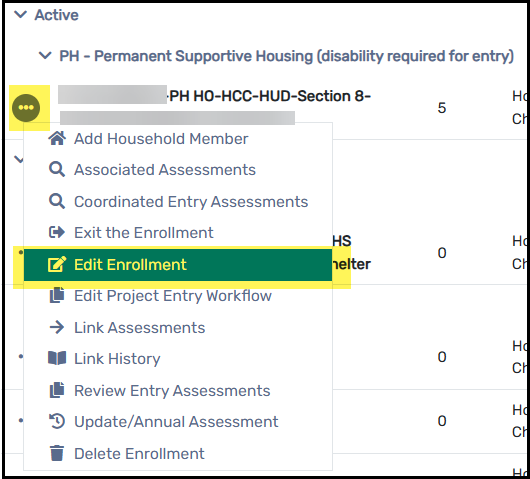Select Update/Annual Assessment option

pos(178,422)
